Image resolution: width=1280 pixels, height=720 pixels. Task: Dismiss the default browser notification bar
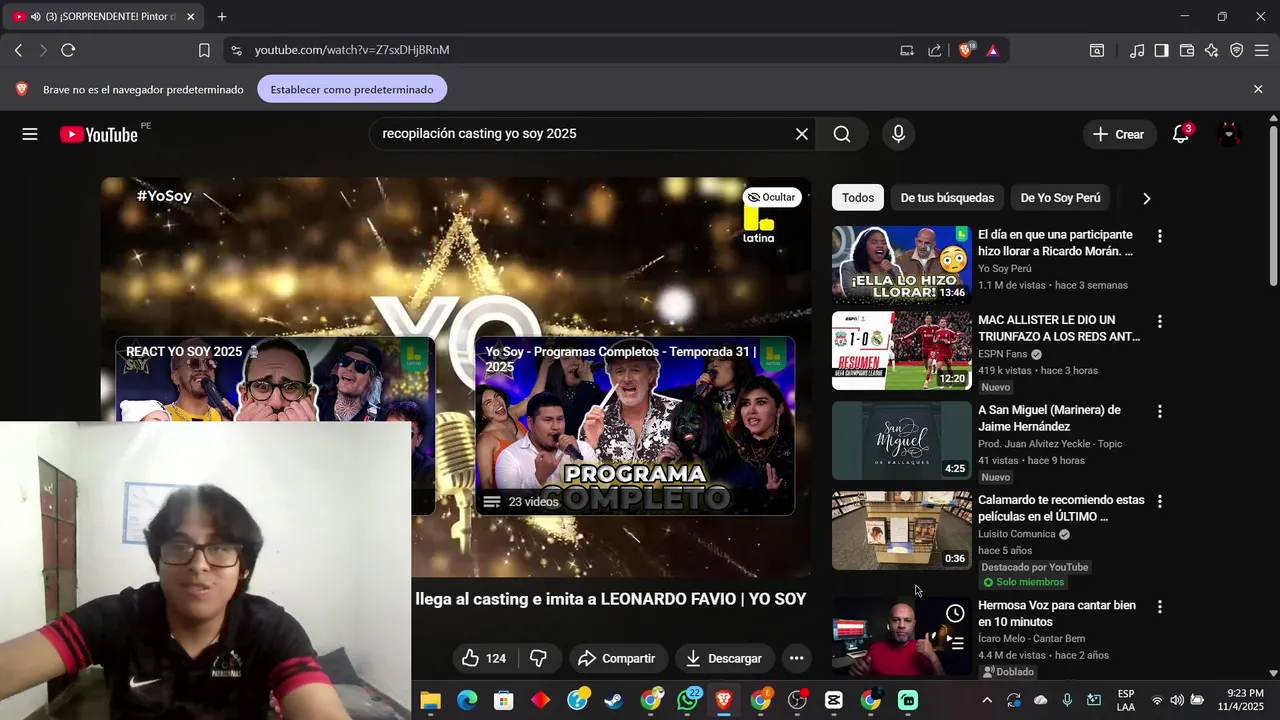pyautogui.click(x=1258, y=89)
